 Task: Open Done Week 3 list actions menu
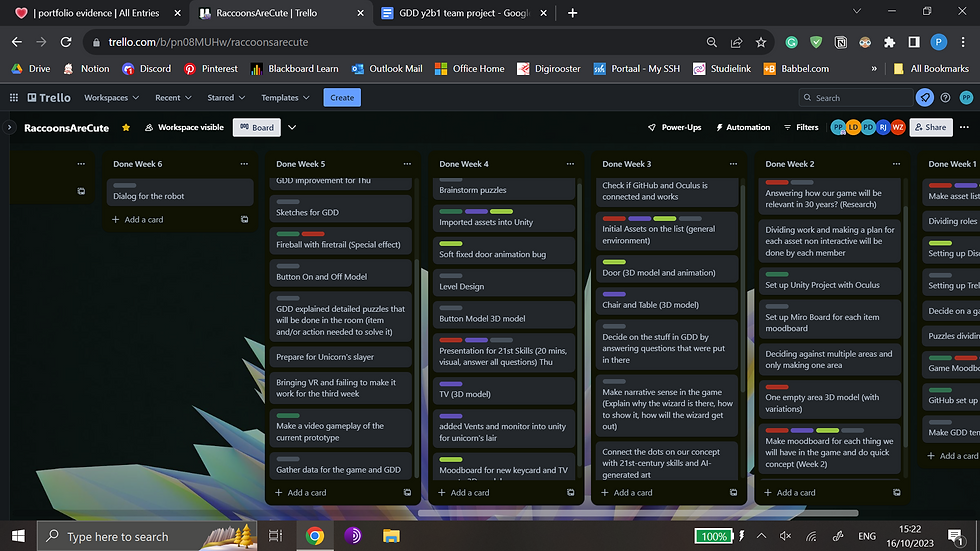coord(733,164)
